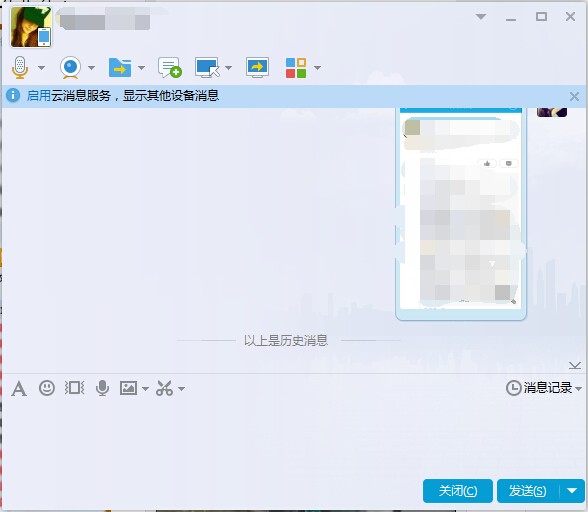The height and width of the screenshot is (512, 588).
Task: Send a window shake nudge
Action: coord(74,388)
